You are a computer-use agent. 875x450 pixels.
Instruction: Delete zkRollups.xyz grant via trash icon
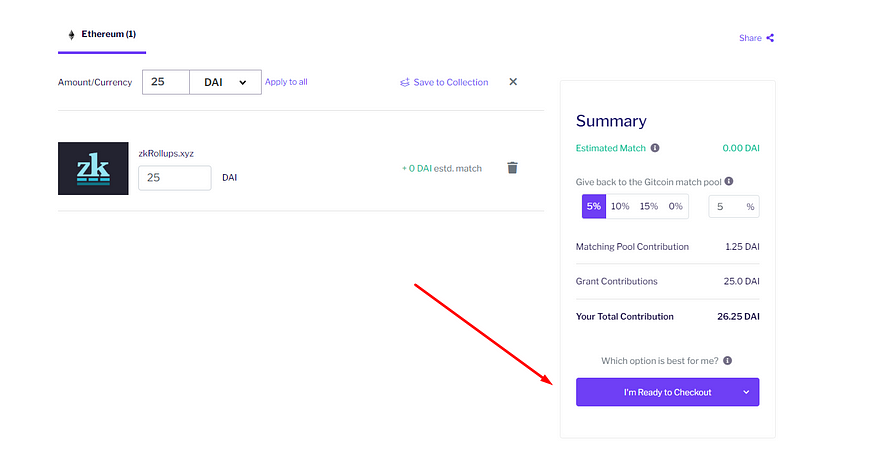point(512,167)
